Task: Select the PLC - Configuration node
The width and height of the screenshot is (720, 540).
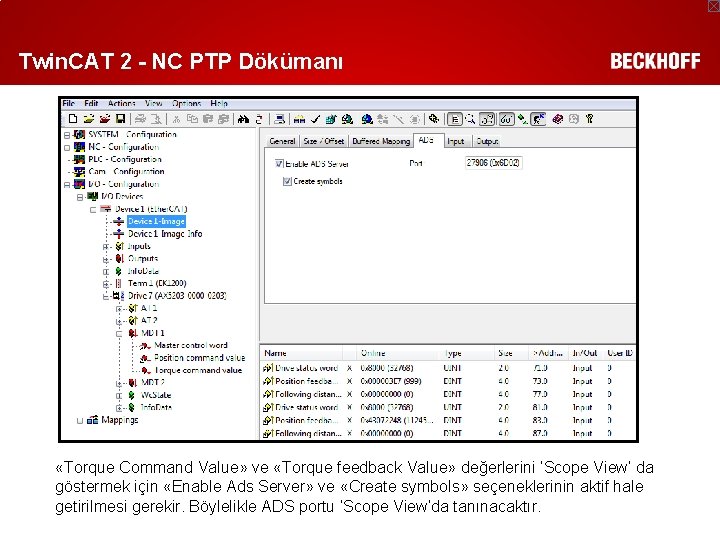Action: (x=125, y=159)
